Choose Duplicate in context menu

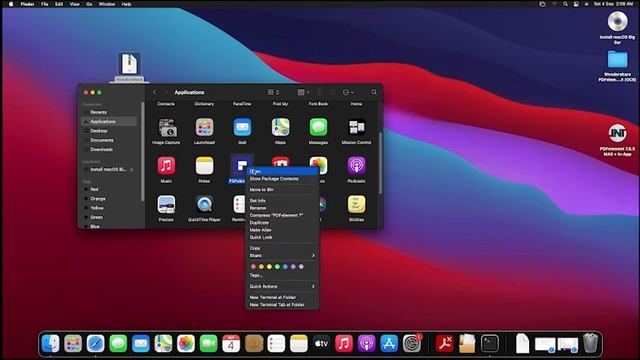(282, 223)
